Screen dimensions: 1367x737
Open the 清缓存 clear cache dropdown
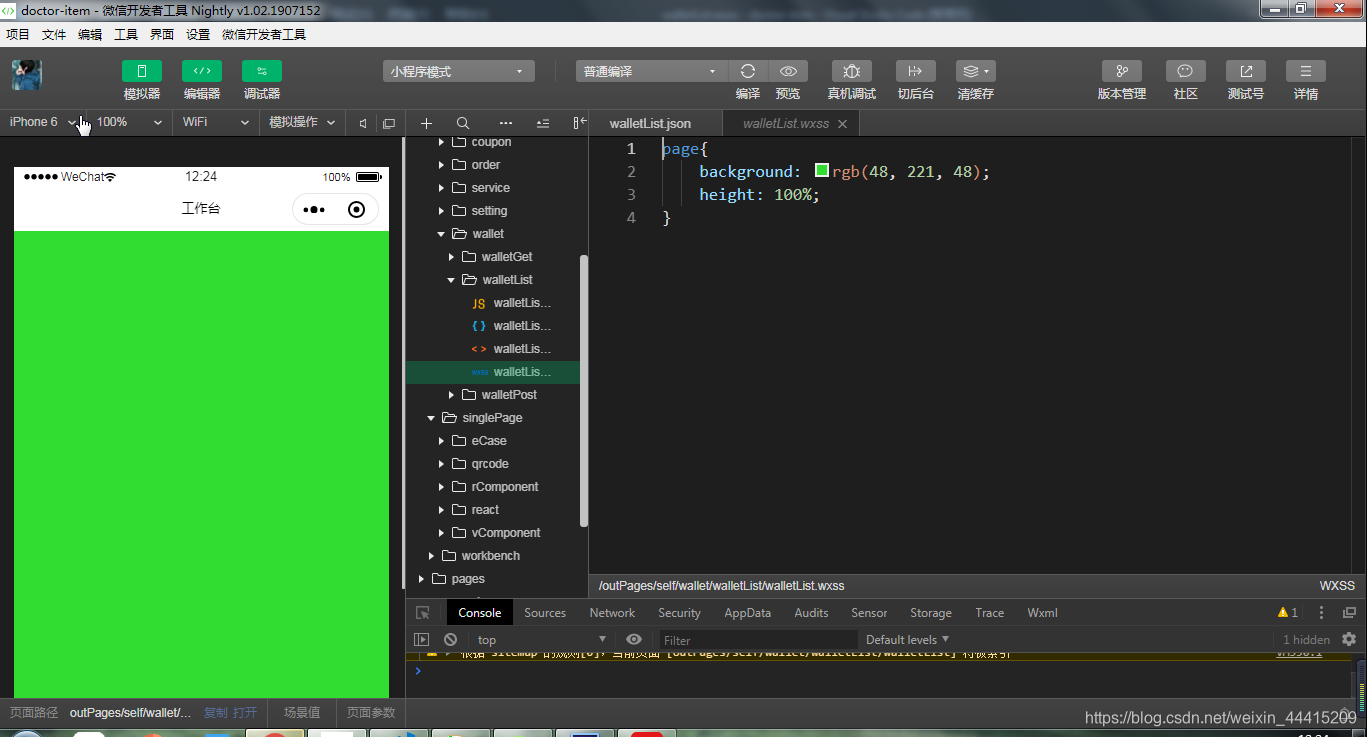(x=976, y=71)
